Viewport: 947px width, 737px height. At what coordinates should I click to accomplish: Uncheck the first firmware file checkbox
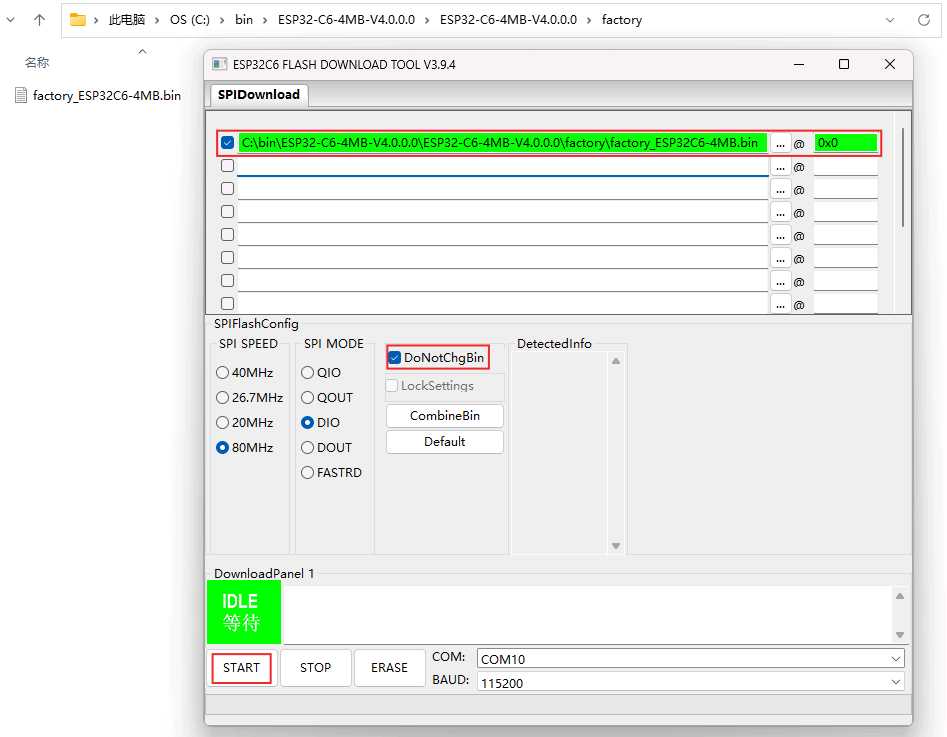(x=228, y=143)
